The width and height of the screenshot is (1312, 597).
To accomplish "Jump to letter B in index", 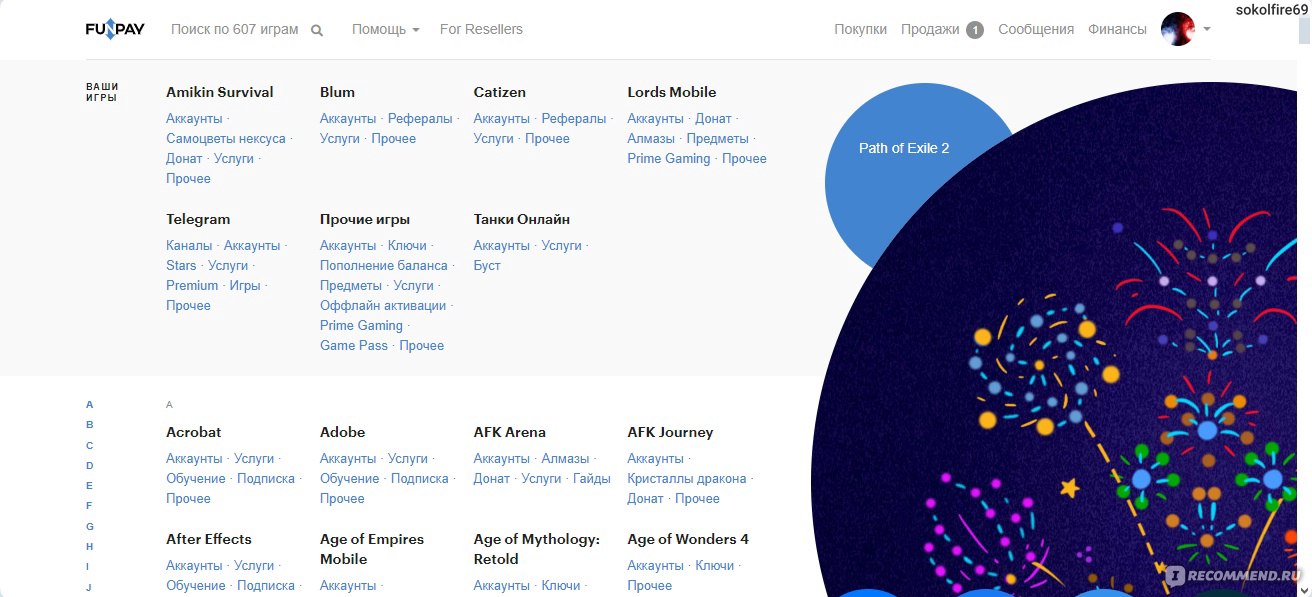I will [x=89, y=425].
